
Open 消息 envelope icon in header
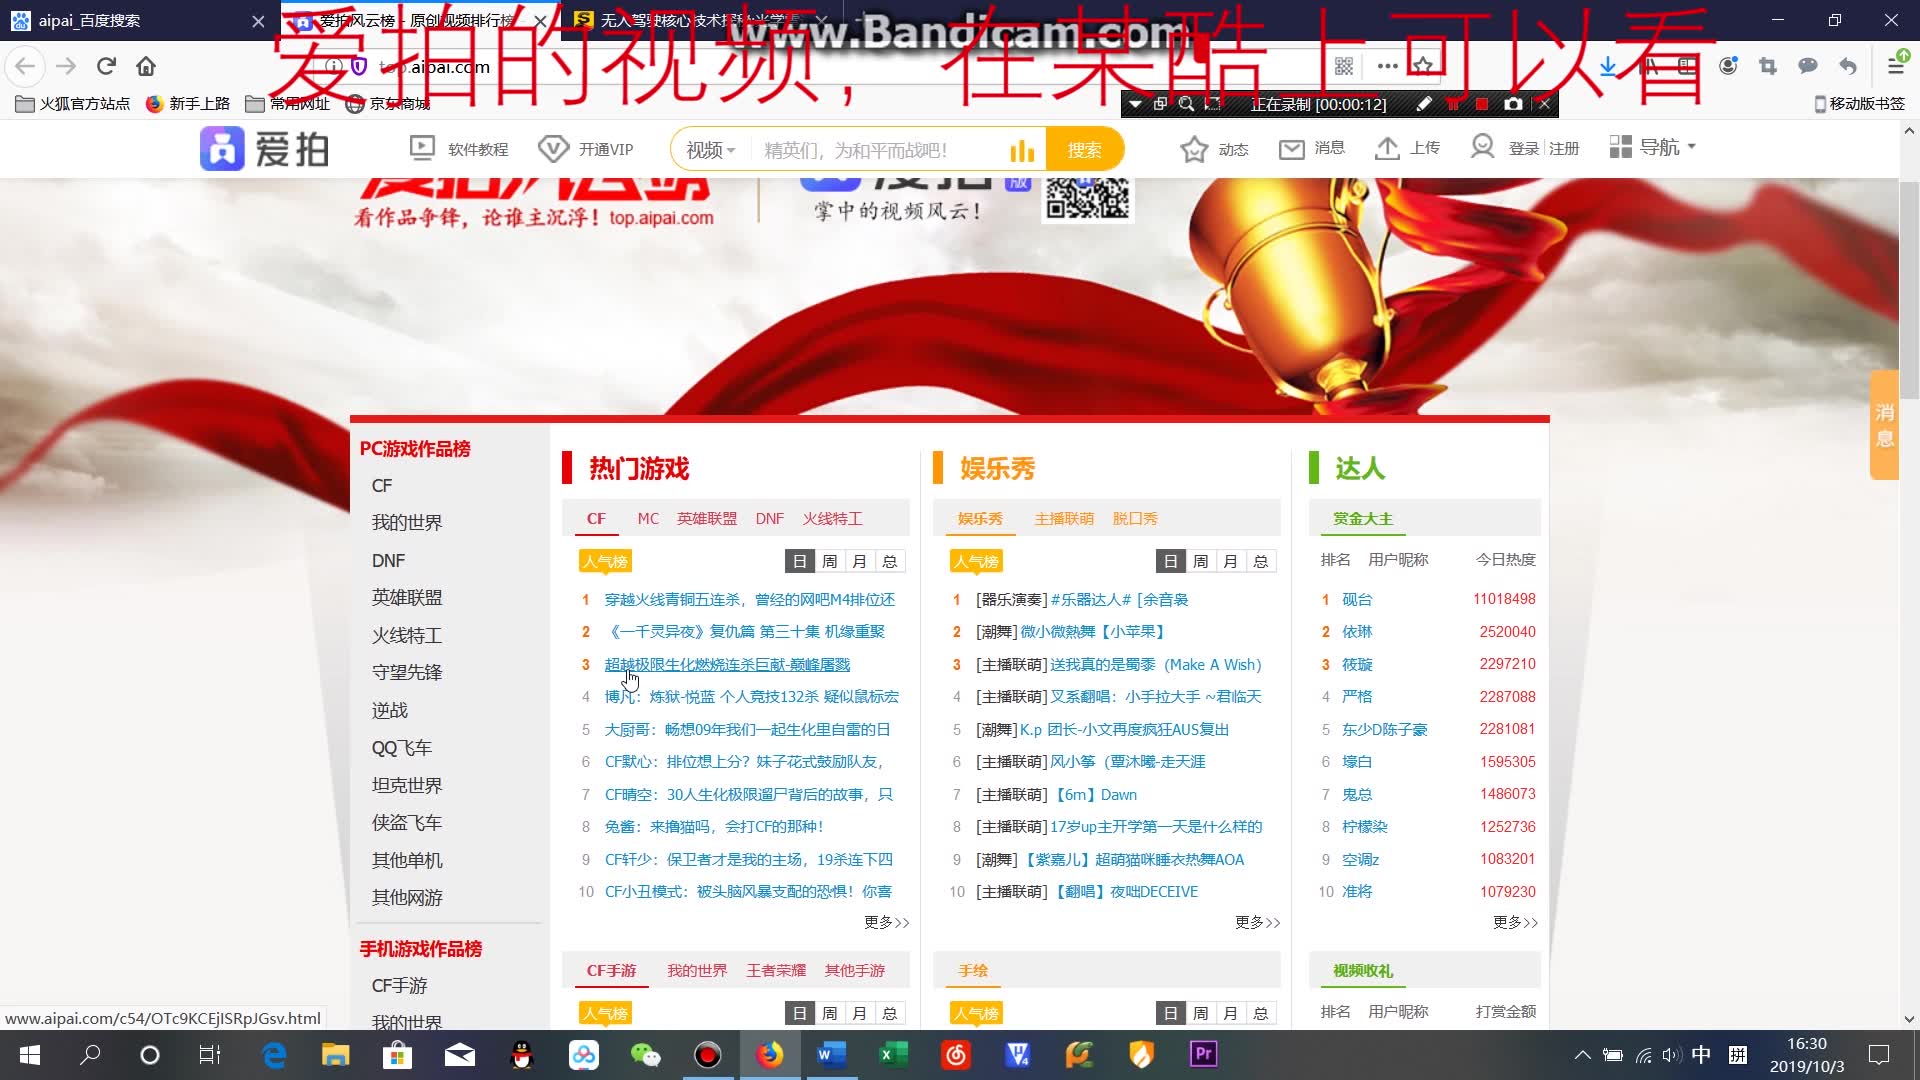[1291, 149]
